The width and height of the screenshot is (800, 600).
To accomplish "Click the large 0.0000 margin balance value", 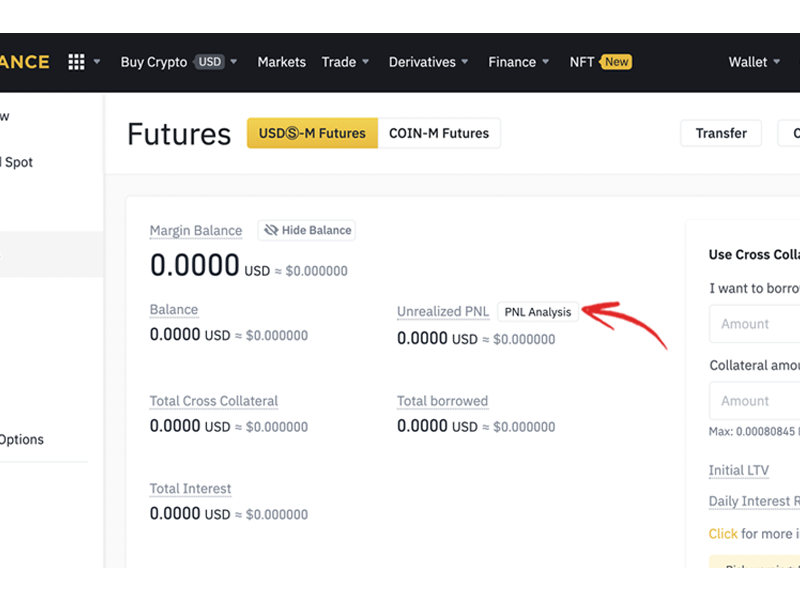I will pyautogui.click(x=194, y=265).
